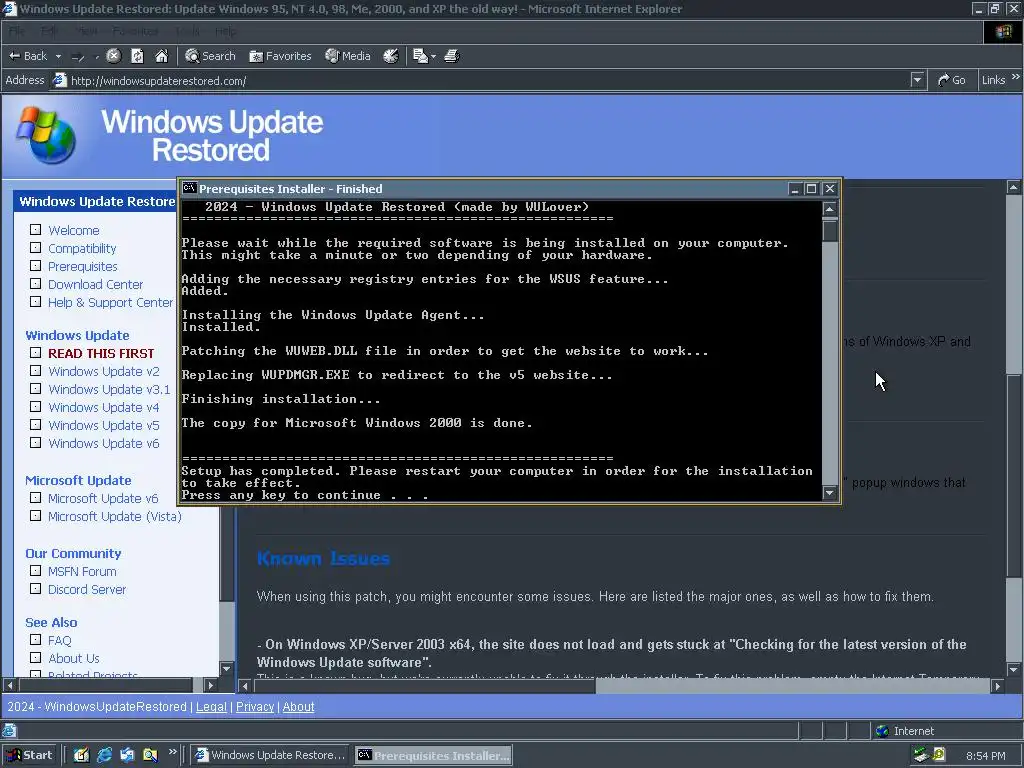Click the Forward arrow button

pos(78,56)
